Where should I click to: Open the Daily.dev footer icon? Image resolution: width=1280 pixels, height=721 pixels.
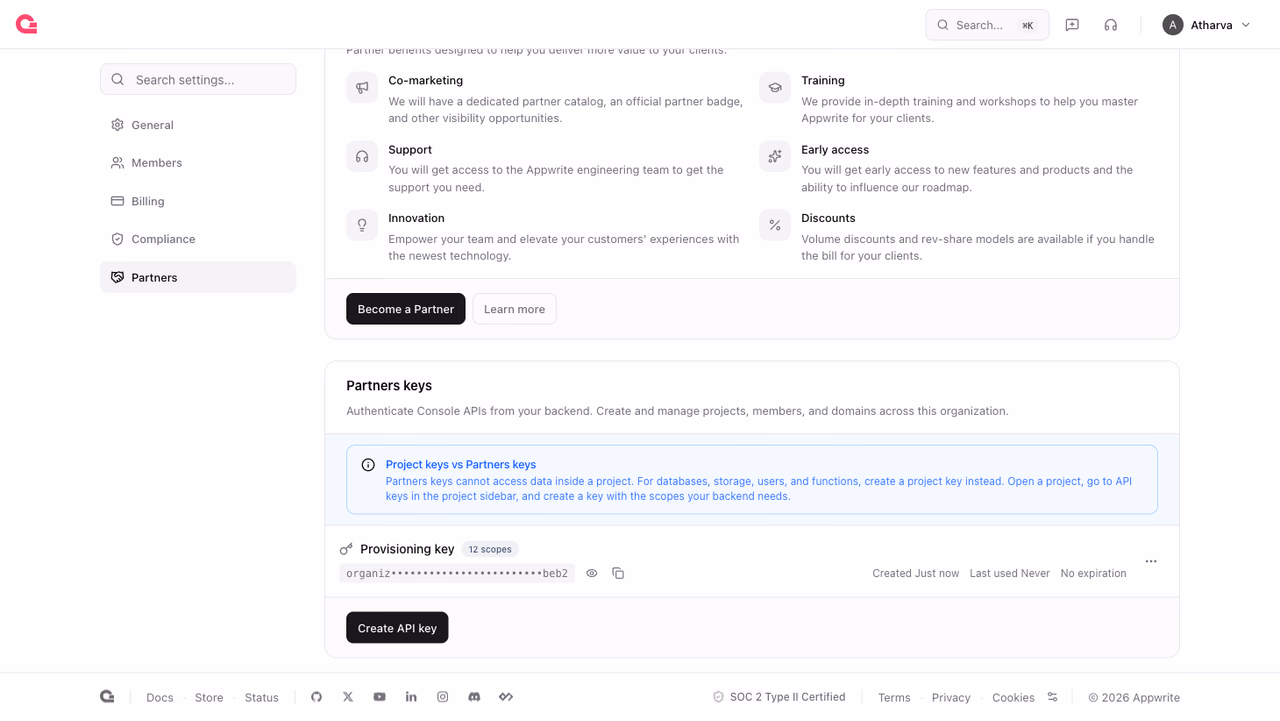point(506,697)
